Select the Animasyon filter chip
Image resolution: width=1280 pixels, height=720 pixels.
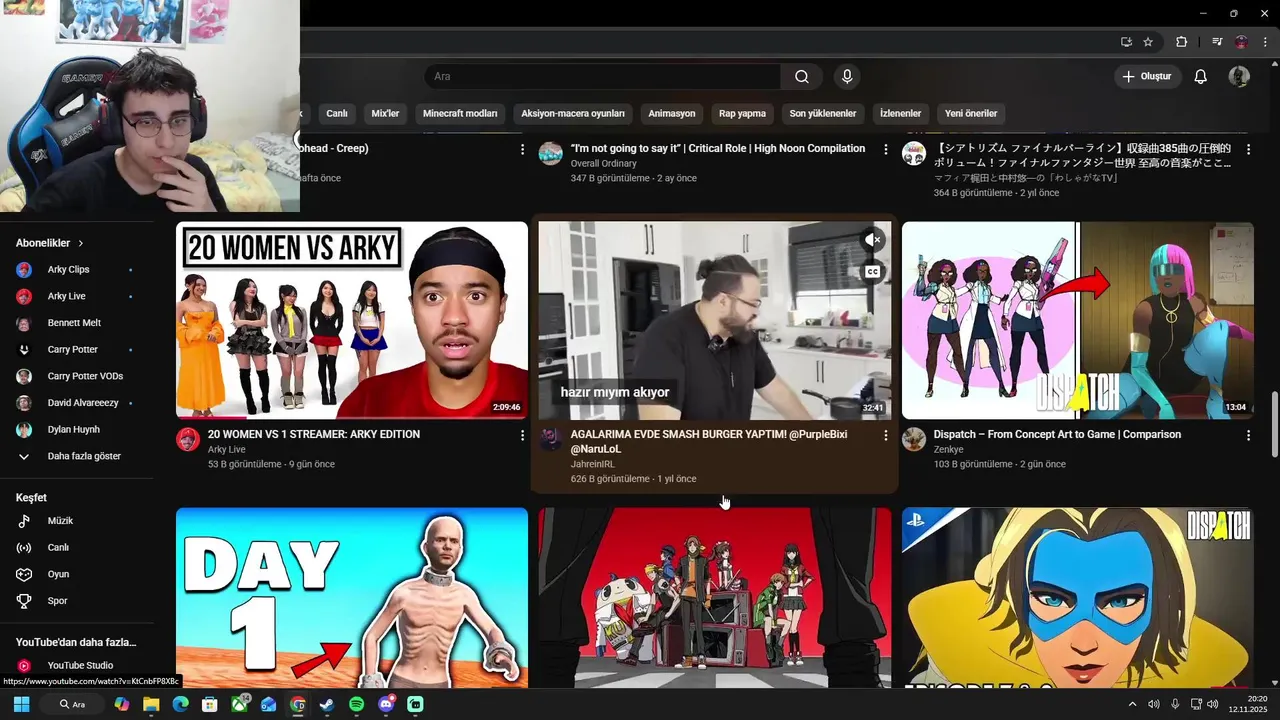[672, 113]
